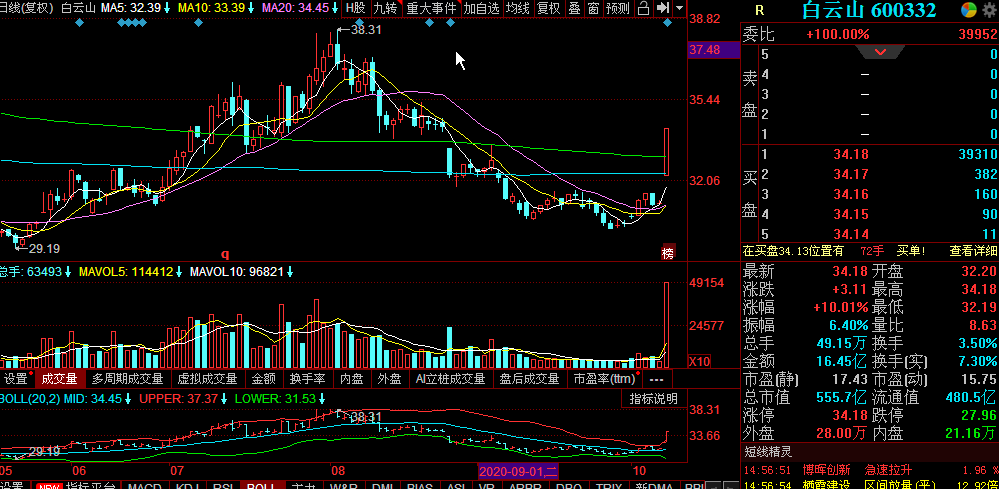
Task: Click the 跌停 27.96 limit-down value
Action: click(x=978, y=415)
